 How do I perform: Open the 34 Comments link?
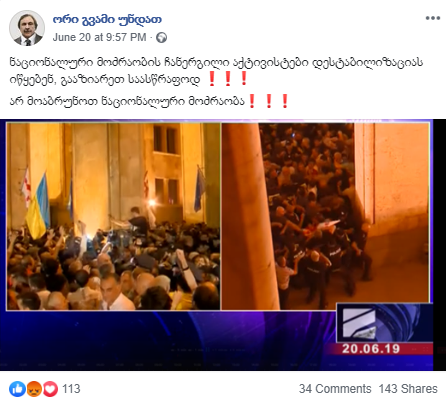[x=335, y=389]
